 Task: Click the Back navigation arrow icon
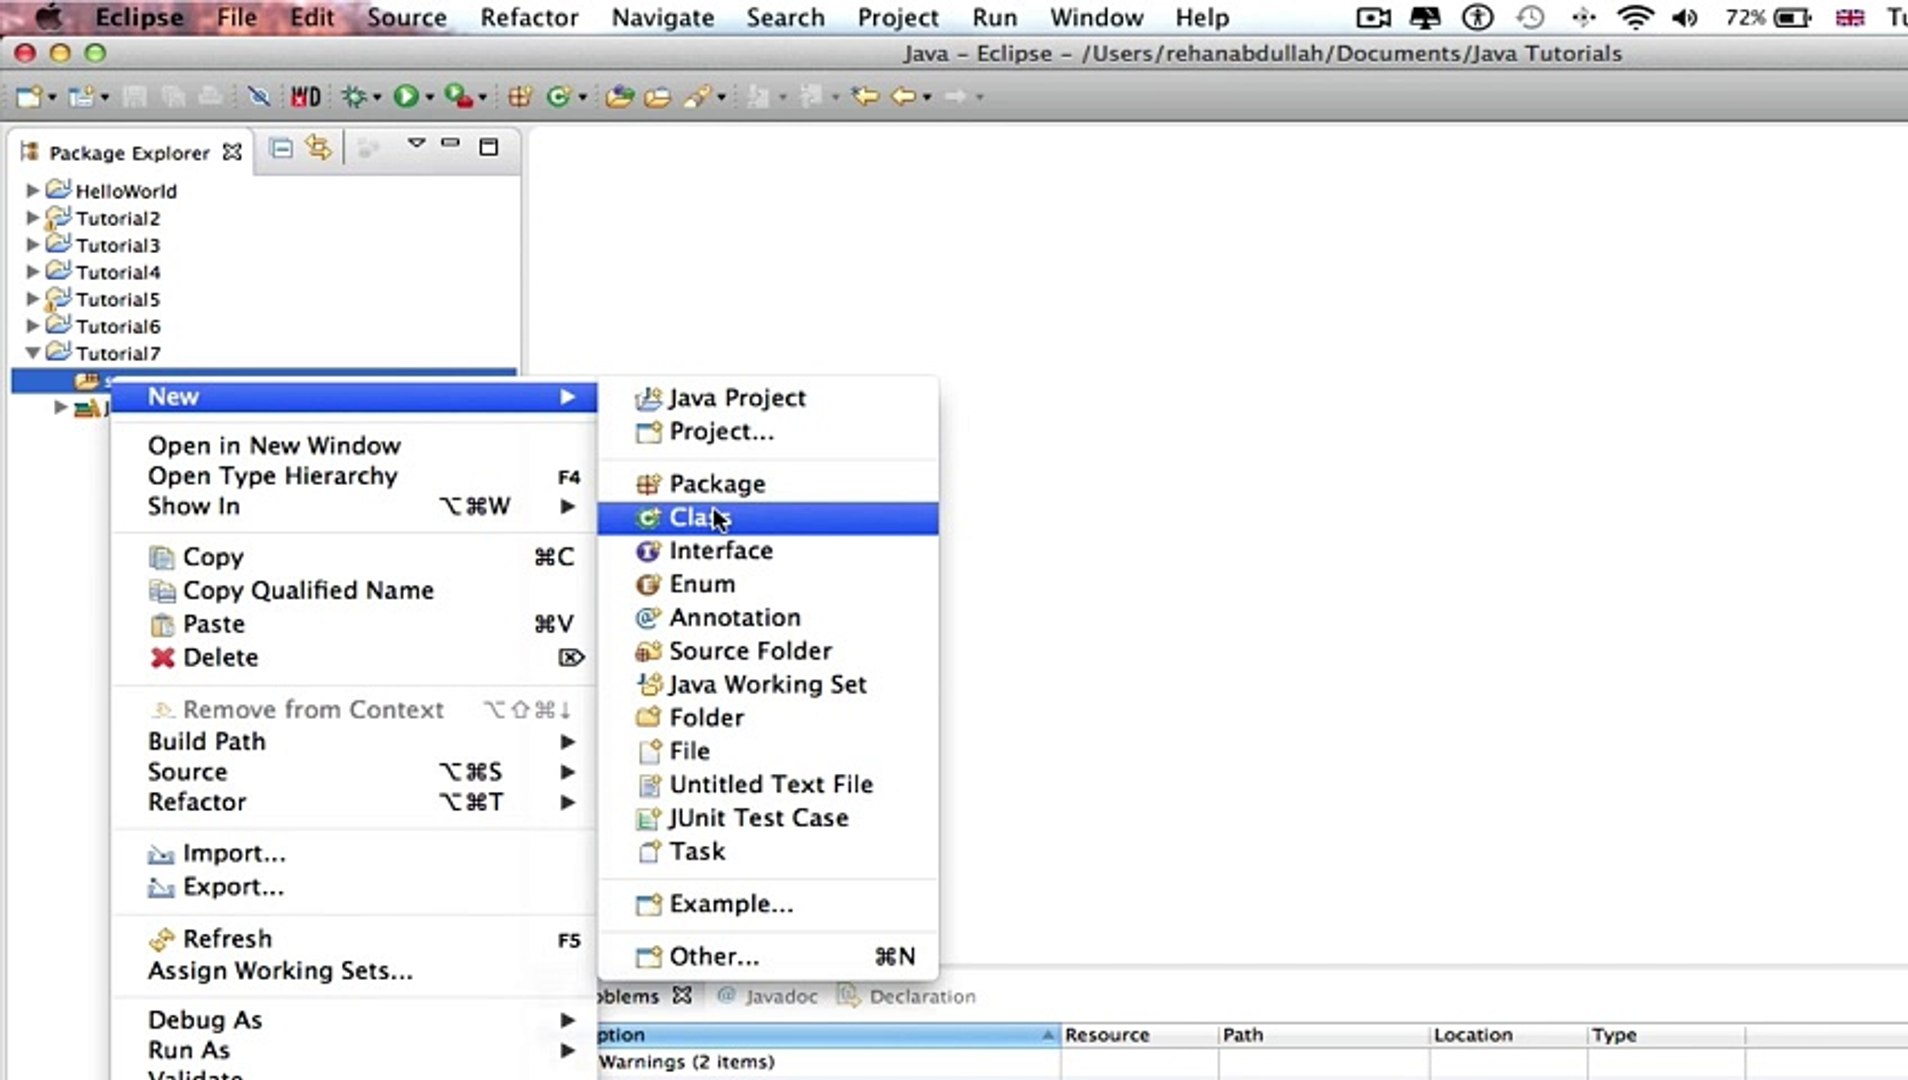tap(904, 97)
